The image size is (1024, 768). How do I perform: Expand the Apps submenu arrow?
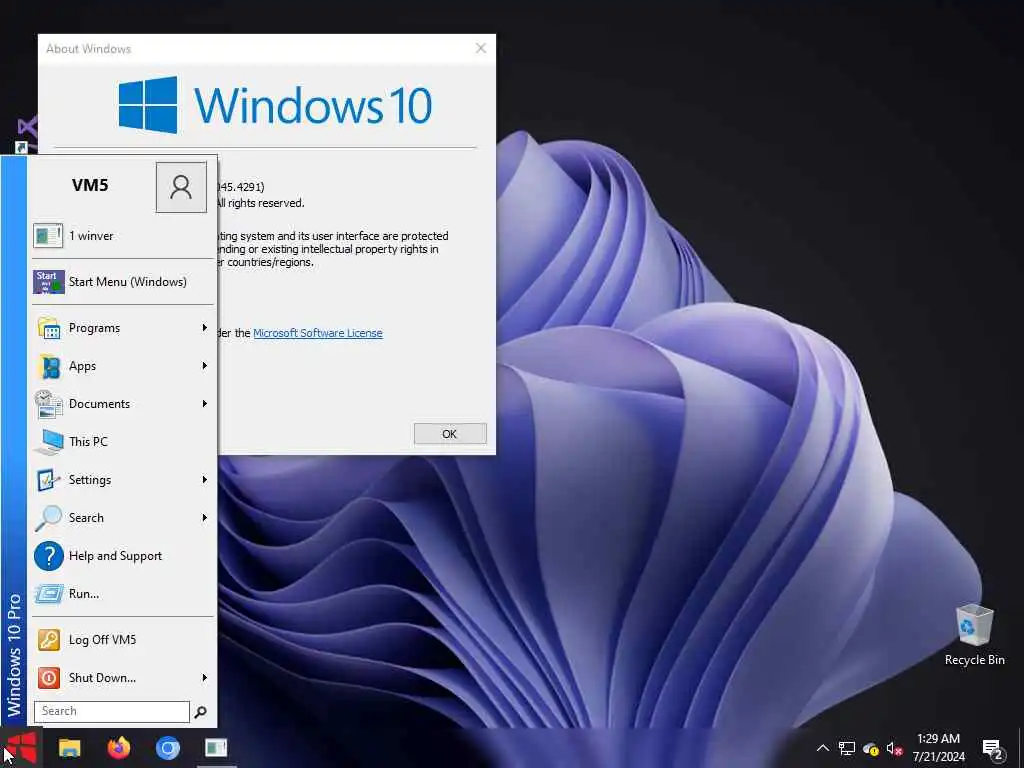tap(204, 366)
